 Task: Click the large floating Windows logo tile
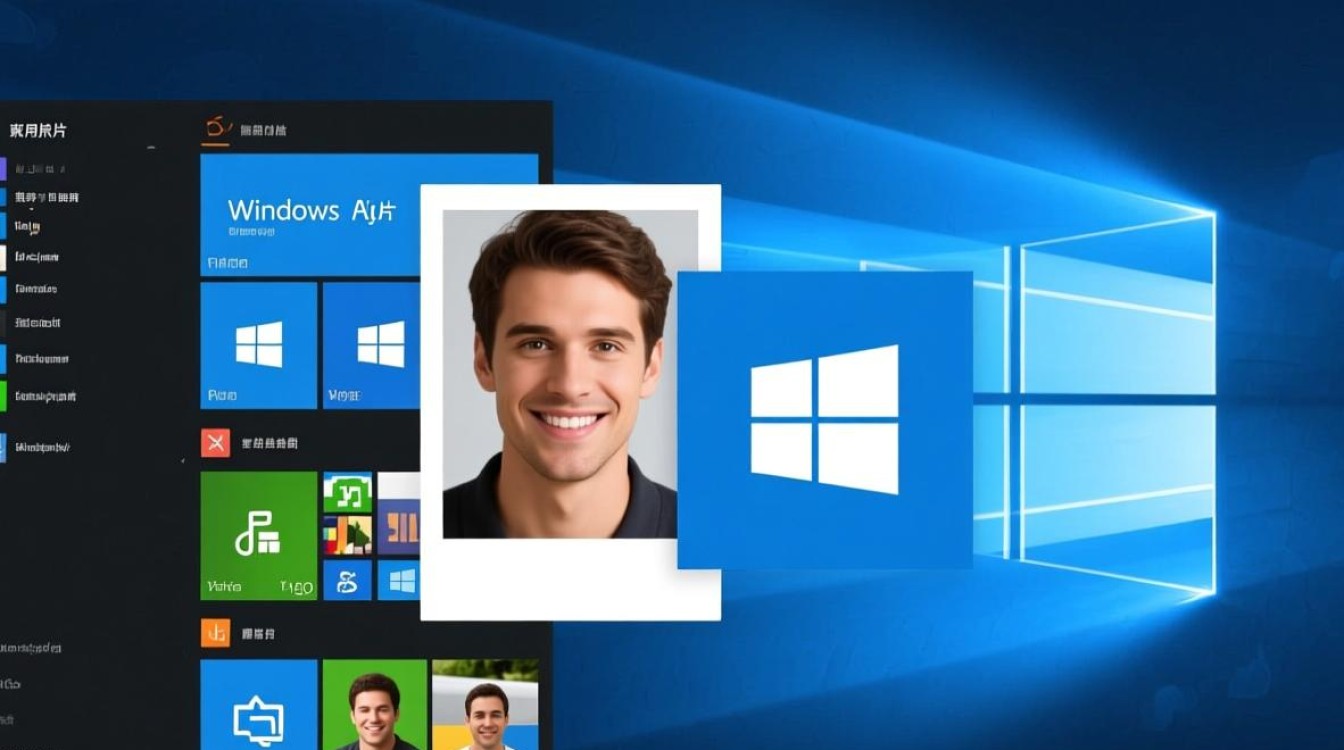[x=824, y=419]
